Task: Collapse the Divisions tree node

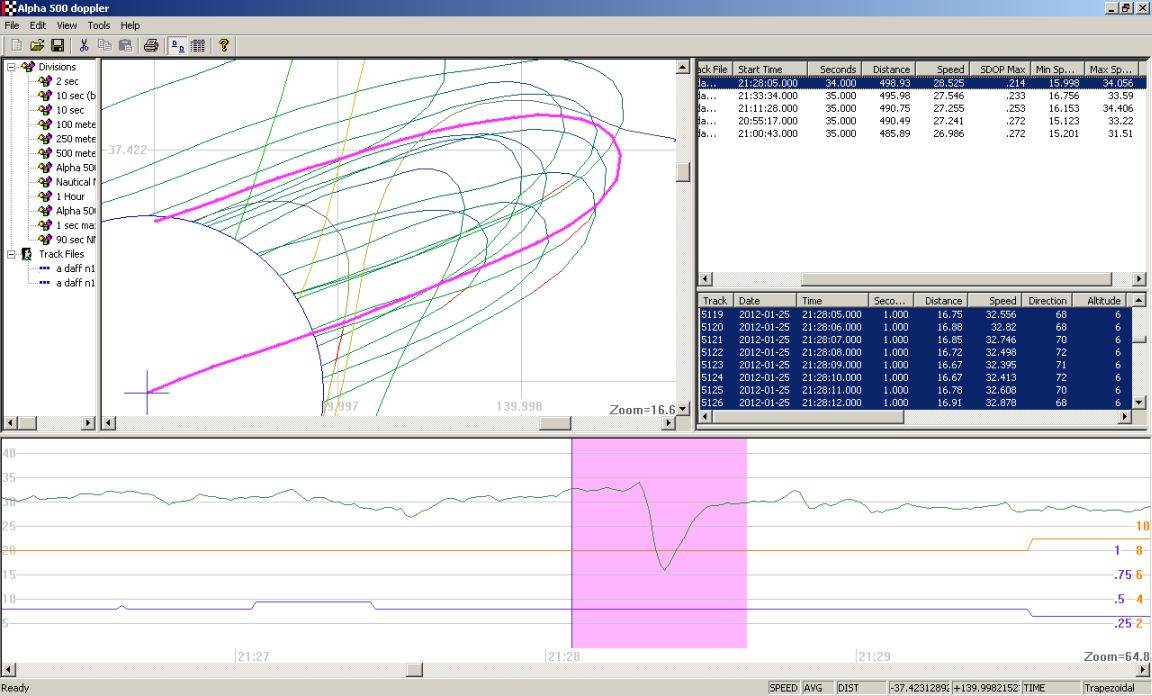Action: (x=11, y=67)
